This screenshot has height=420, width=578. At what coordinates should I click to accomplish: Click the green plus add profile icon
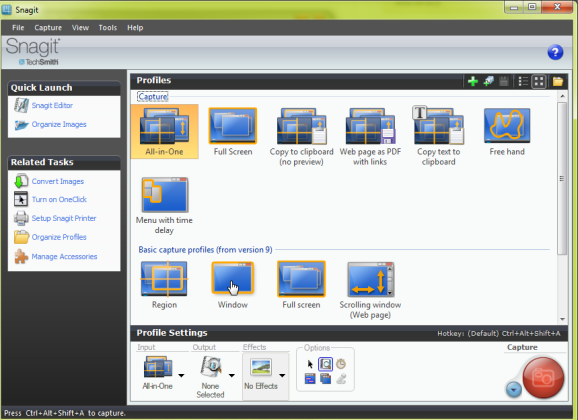(x=473, y=81)
